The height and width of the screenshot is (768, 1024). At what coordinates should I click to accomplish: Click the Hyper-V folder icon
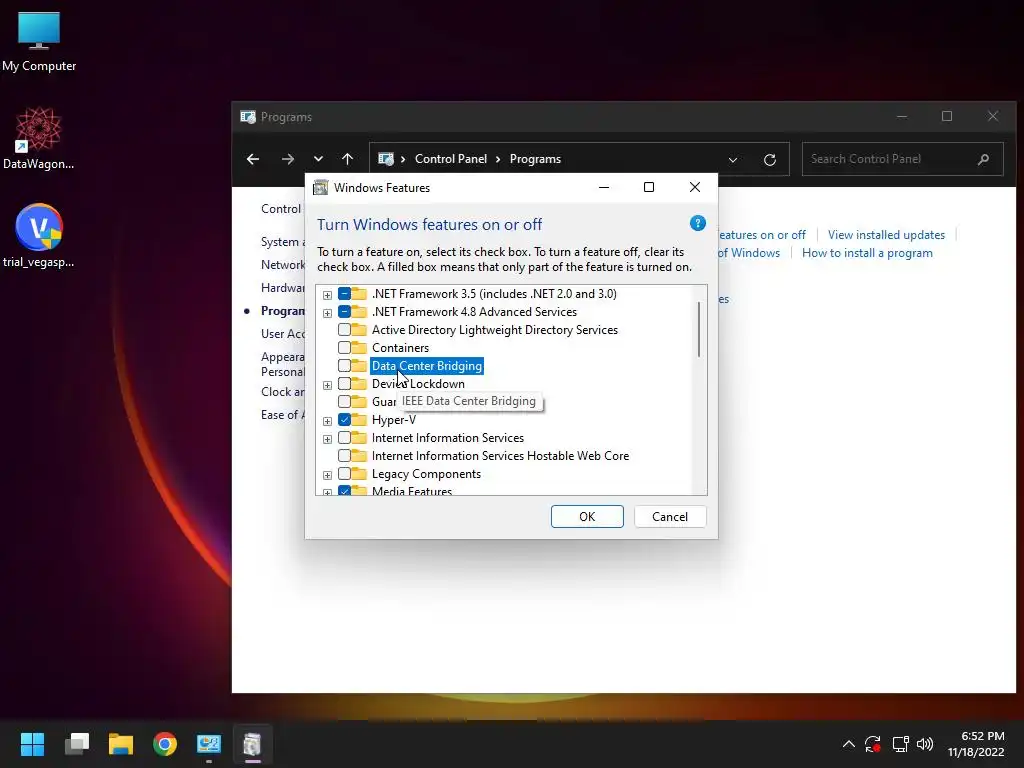pos(359,419)
